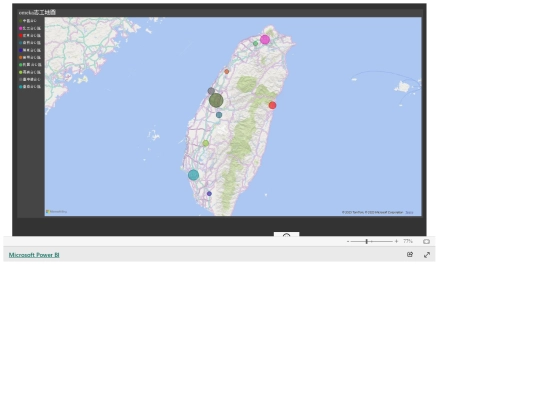Enter full screen with the expand-arrows icon

pos(427,255)
